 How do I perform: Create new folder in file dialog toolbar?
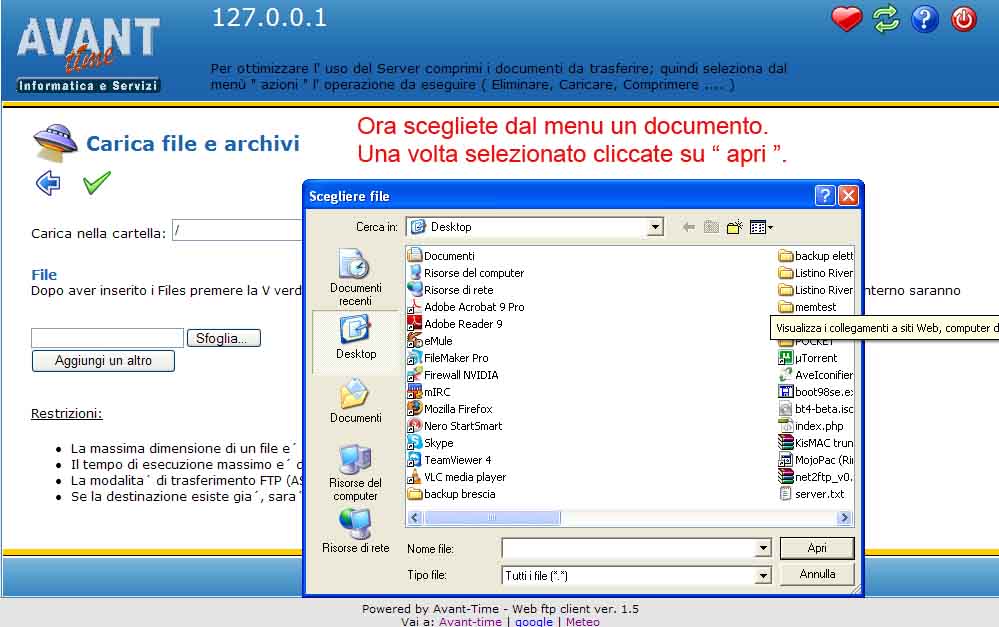tap(735, 227)
